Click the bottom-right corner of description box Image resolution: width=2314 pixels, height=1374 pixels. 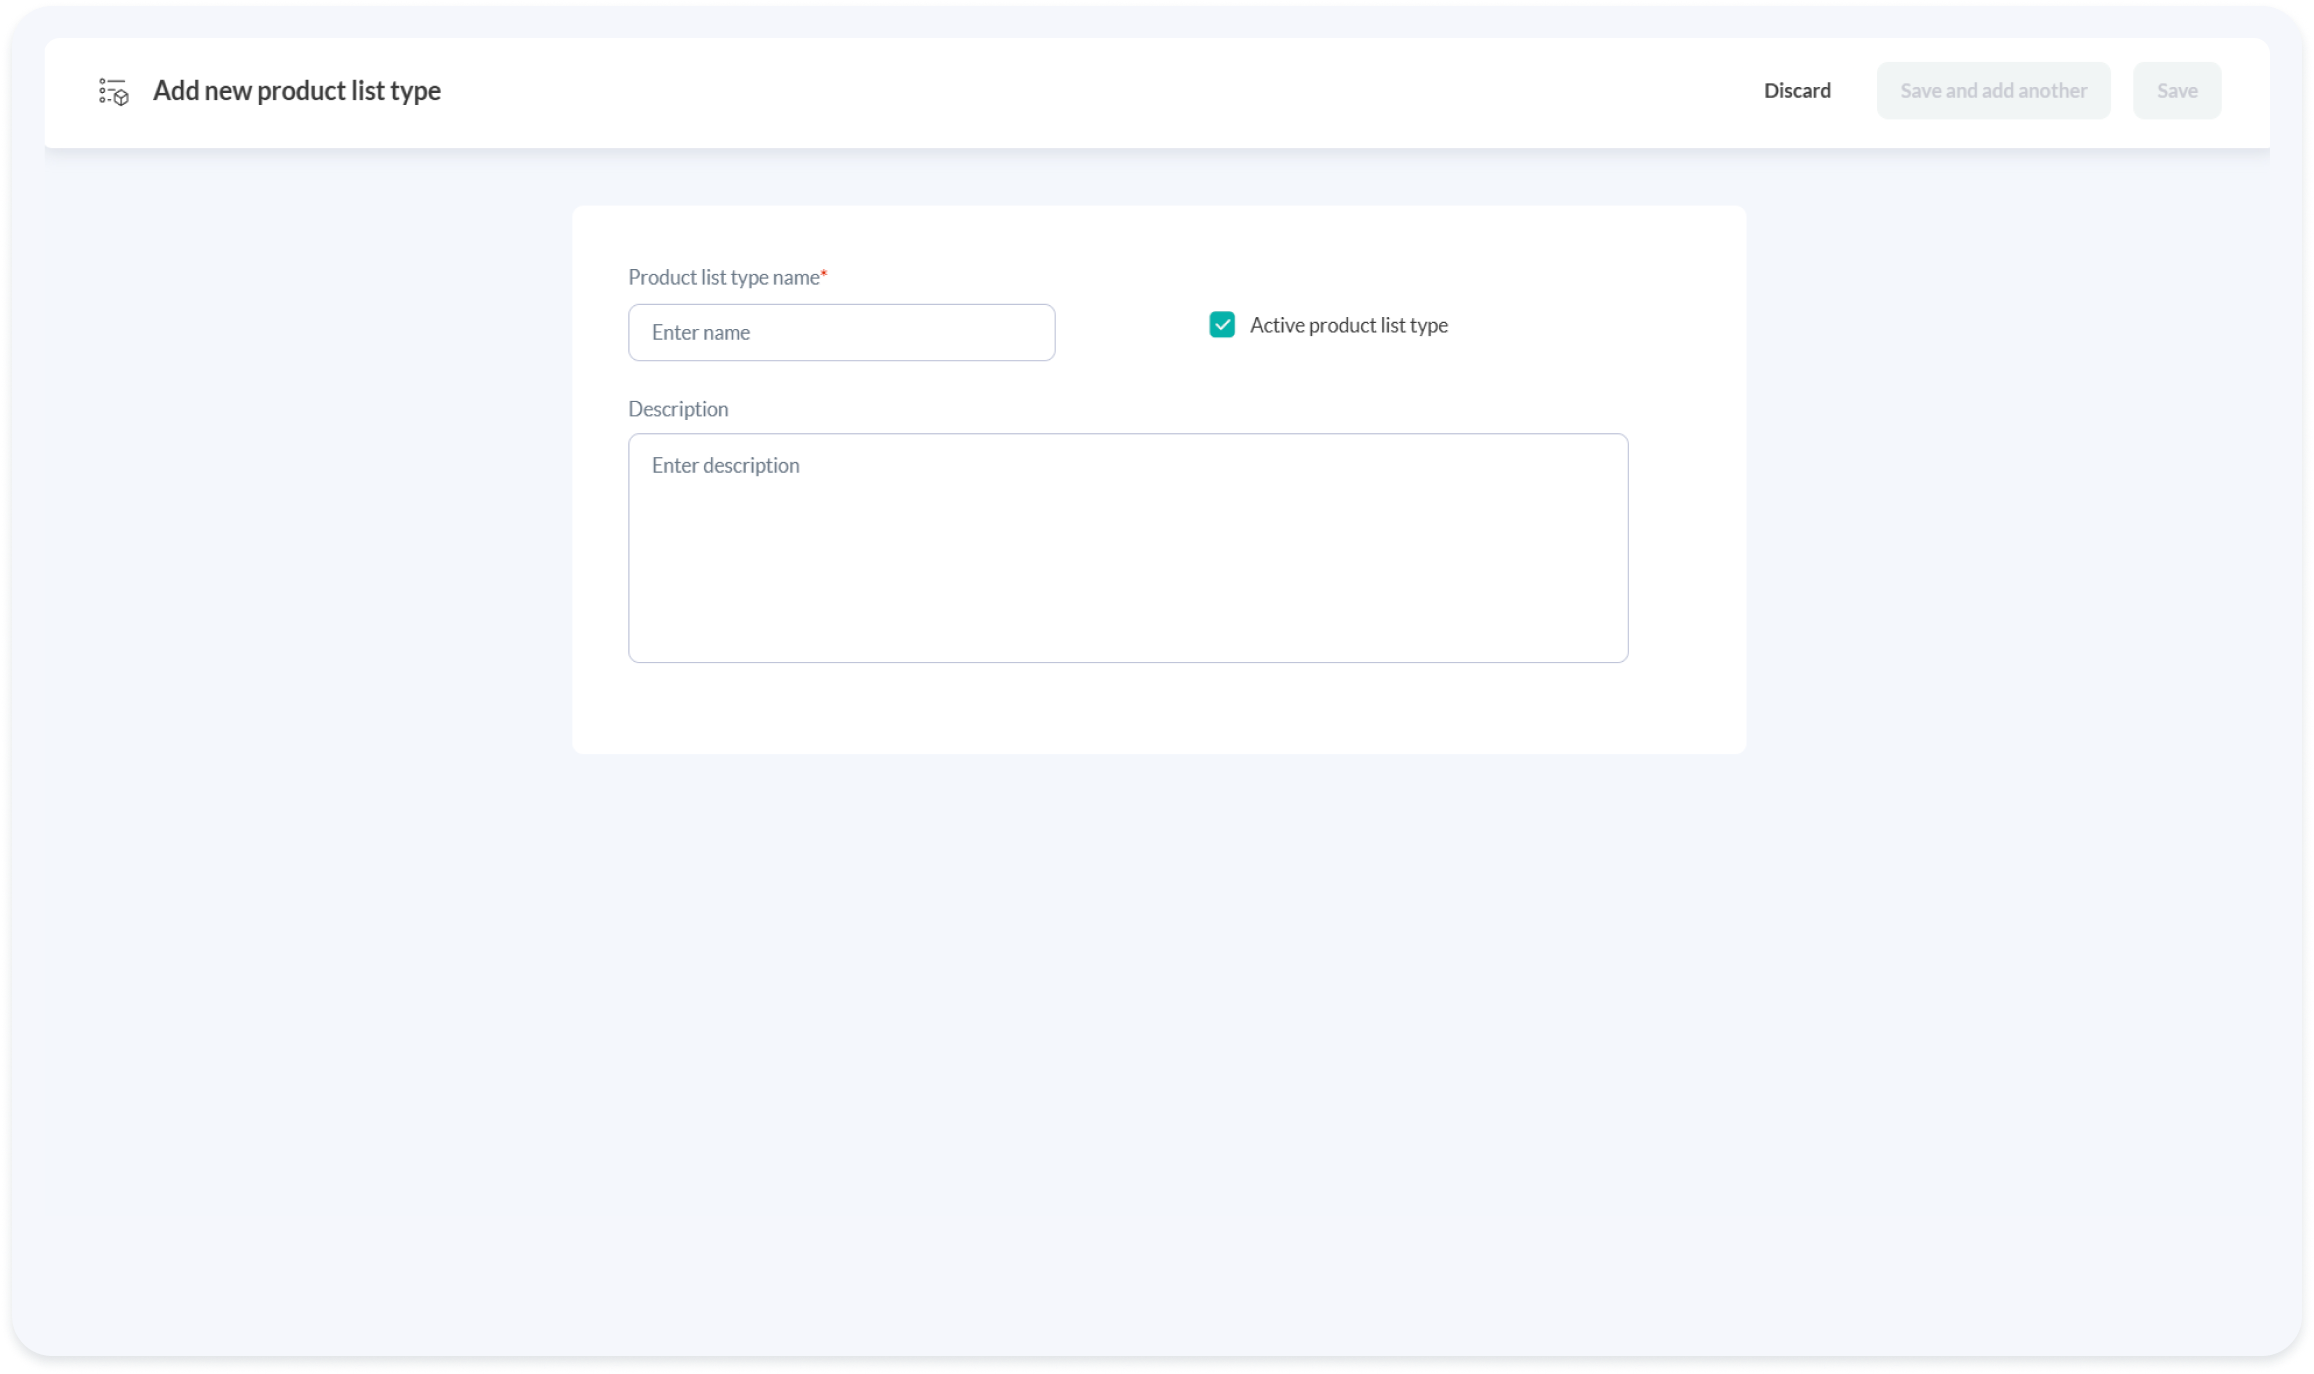click(x=1620, y=654)
